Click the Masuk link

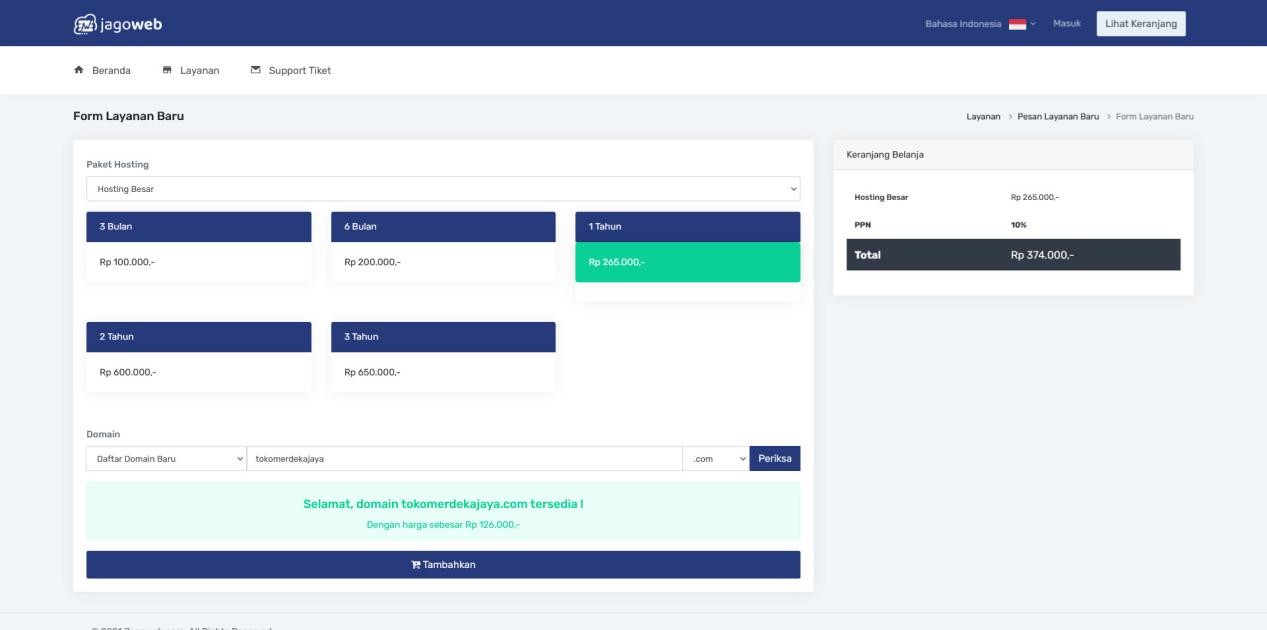(x=1066, y=22)
